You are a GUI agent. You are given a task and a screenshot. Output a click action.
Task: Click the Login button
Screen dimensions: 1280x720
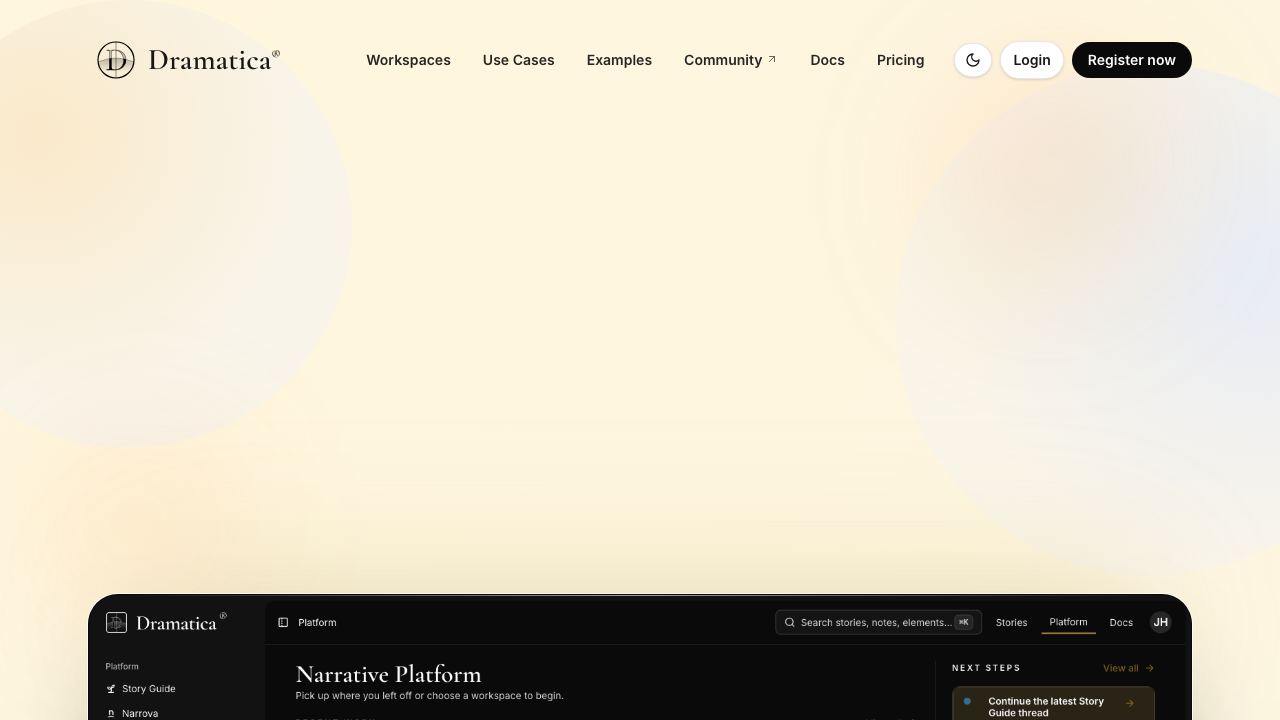(1032, 60)
